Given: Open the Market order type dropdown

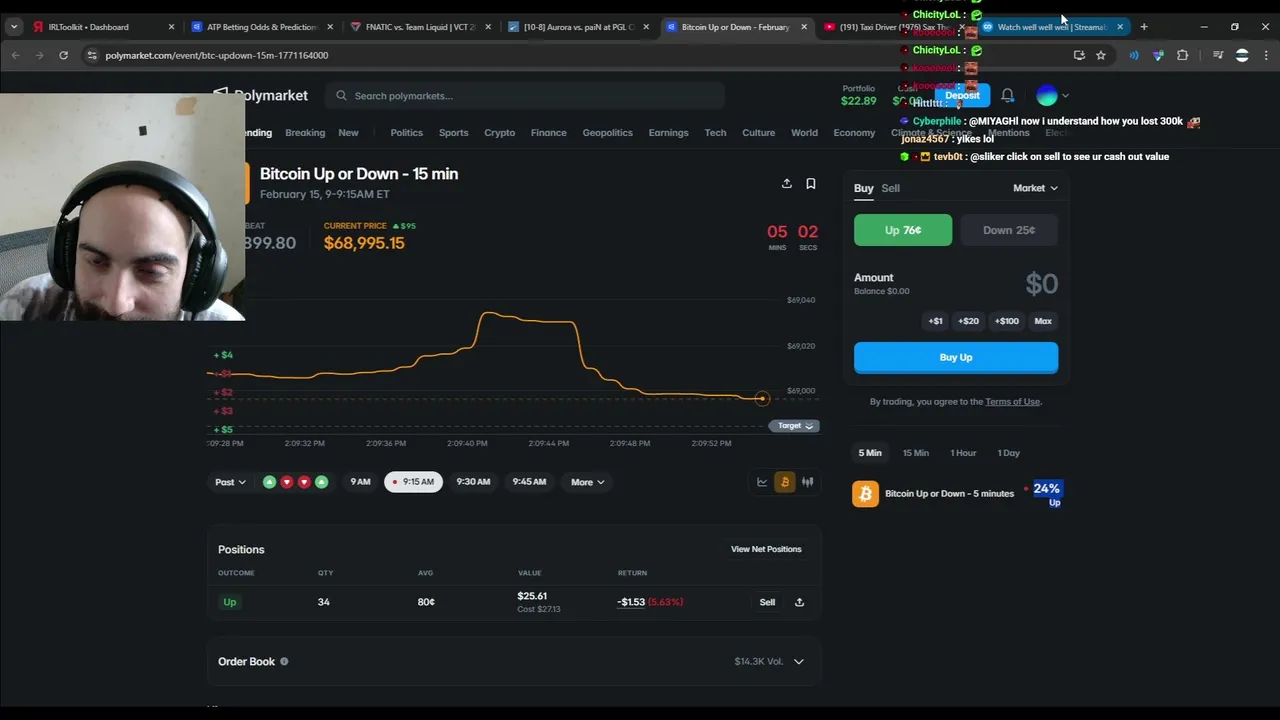Looking at the screenshot, I should point(1035,188).
